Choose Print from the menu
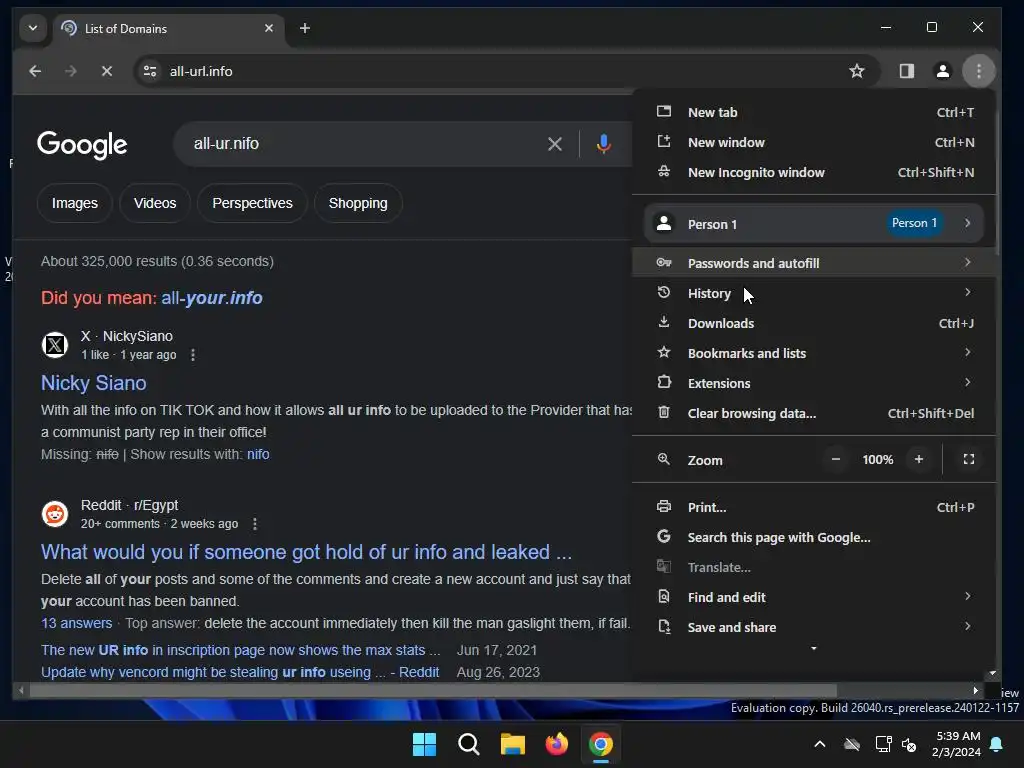The height and width of the screenshot is (768, 1024). tap(814, 507)
